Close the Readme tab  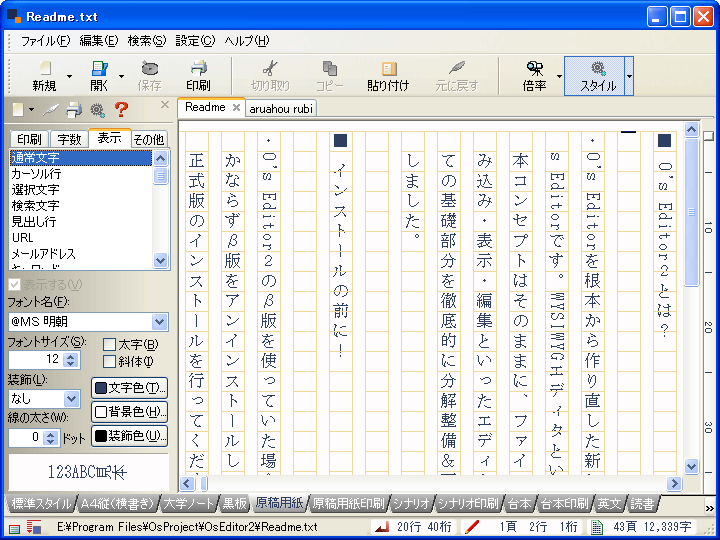coord(236,107)
